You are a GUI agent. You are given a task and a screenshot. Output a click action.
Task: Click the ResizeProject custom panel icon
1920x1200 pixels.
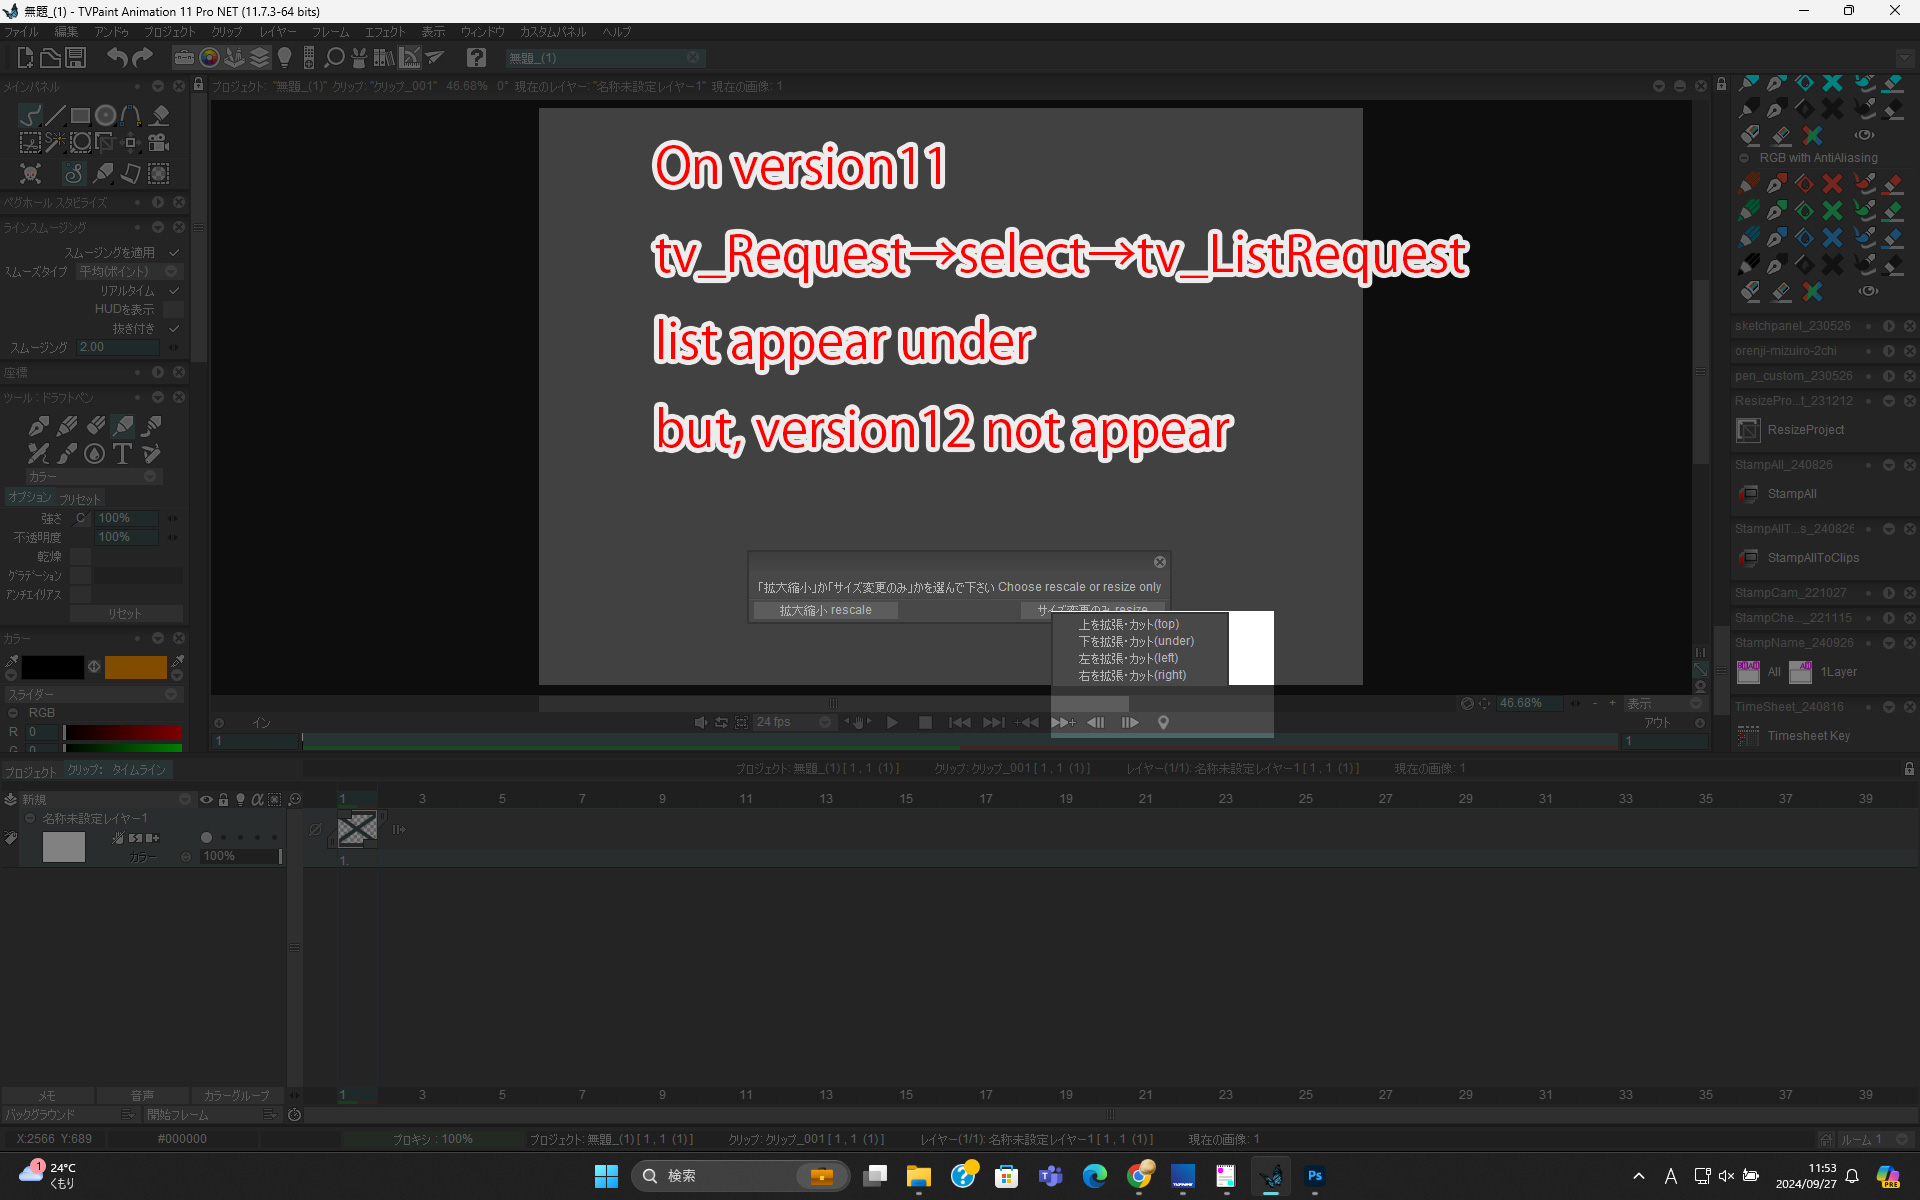[1748, 430]
